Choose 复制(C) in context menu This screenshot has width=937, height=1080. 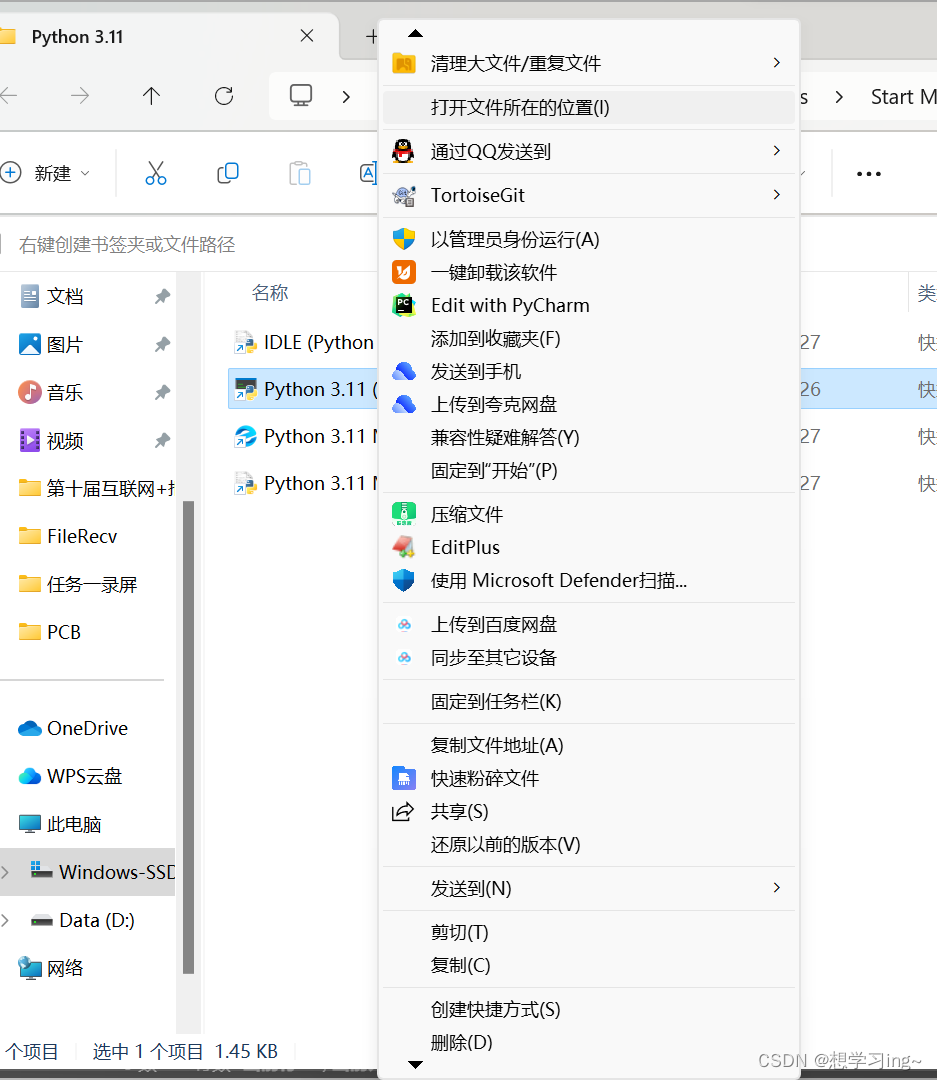point(589,966)
